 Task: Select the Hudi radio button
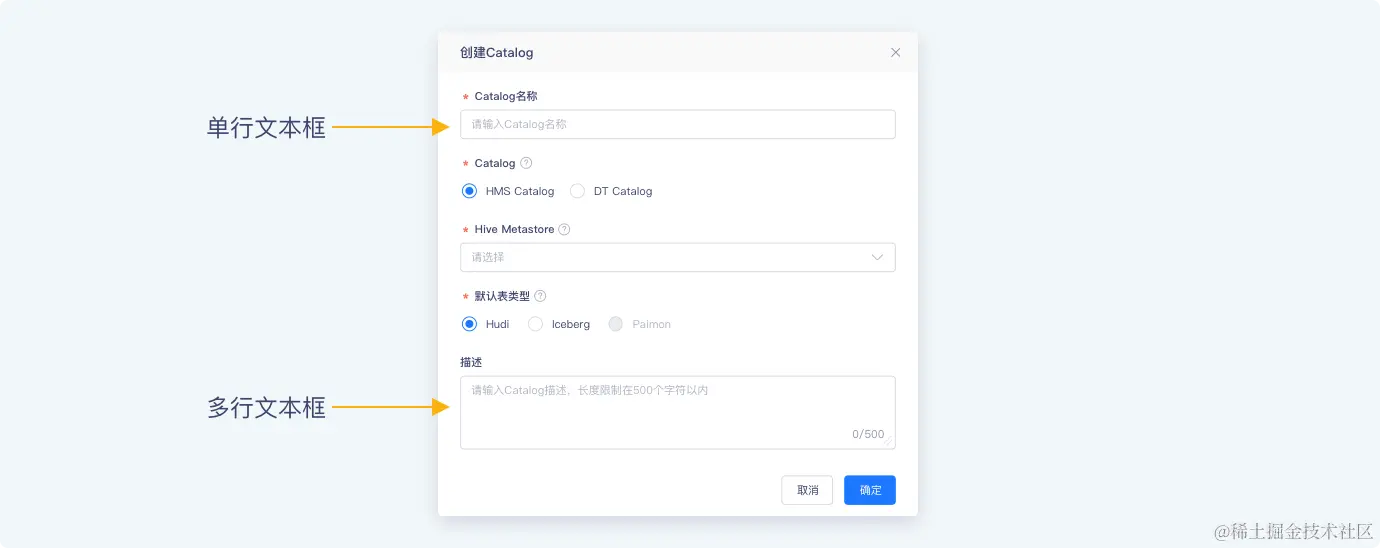click(x=469, y=324)
